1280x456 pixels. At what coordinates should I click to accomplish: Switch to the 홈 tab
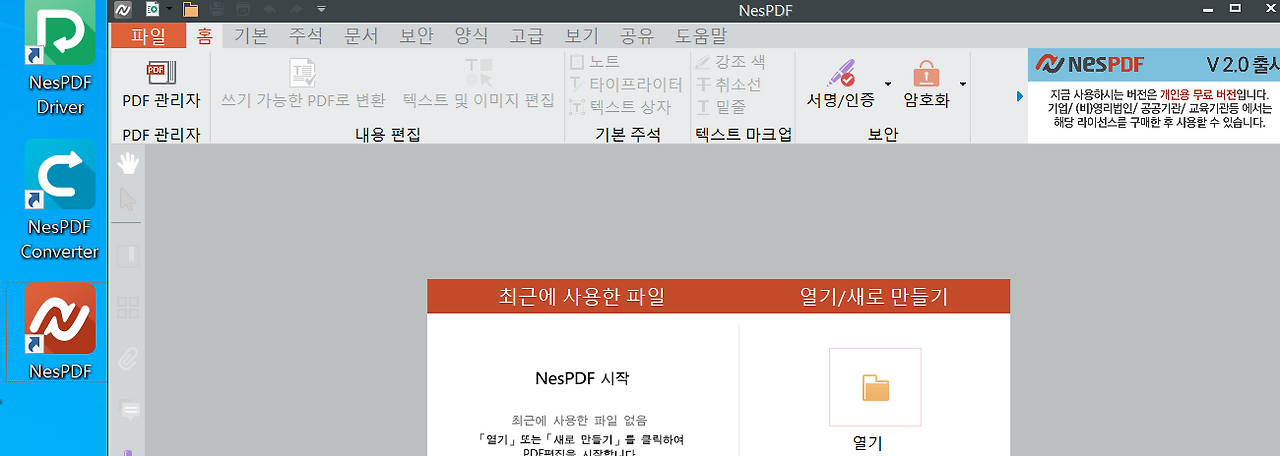pos(205,36)
